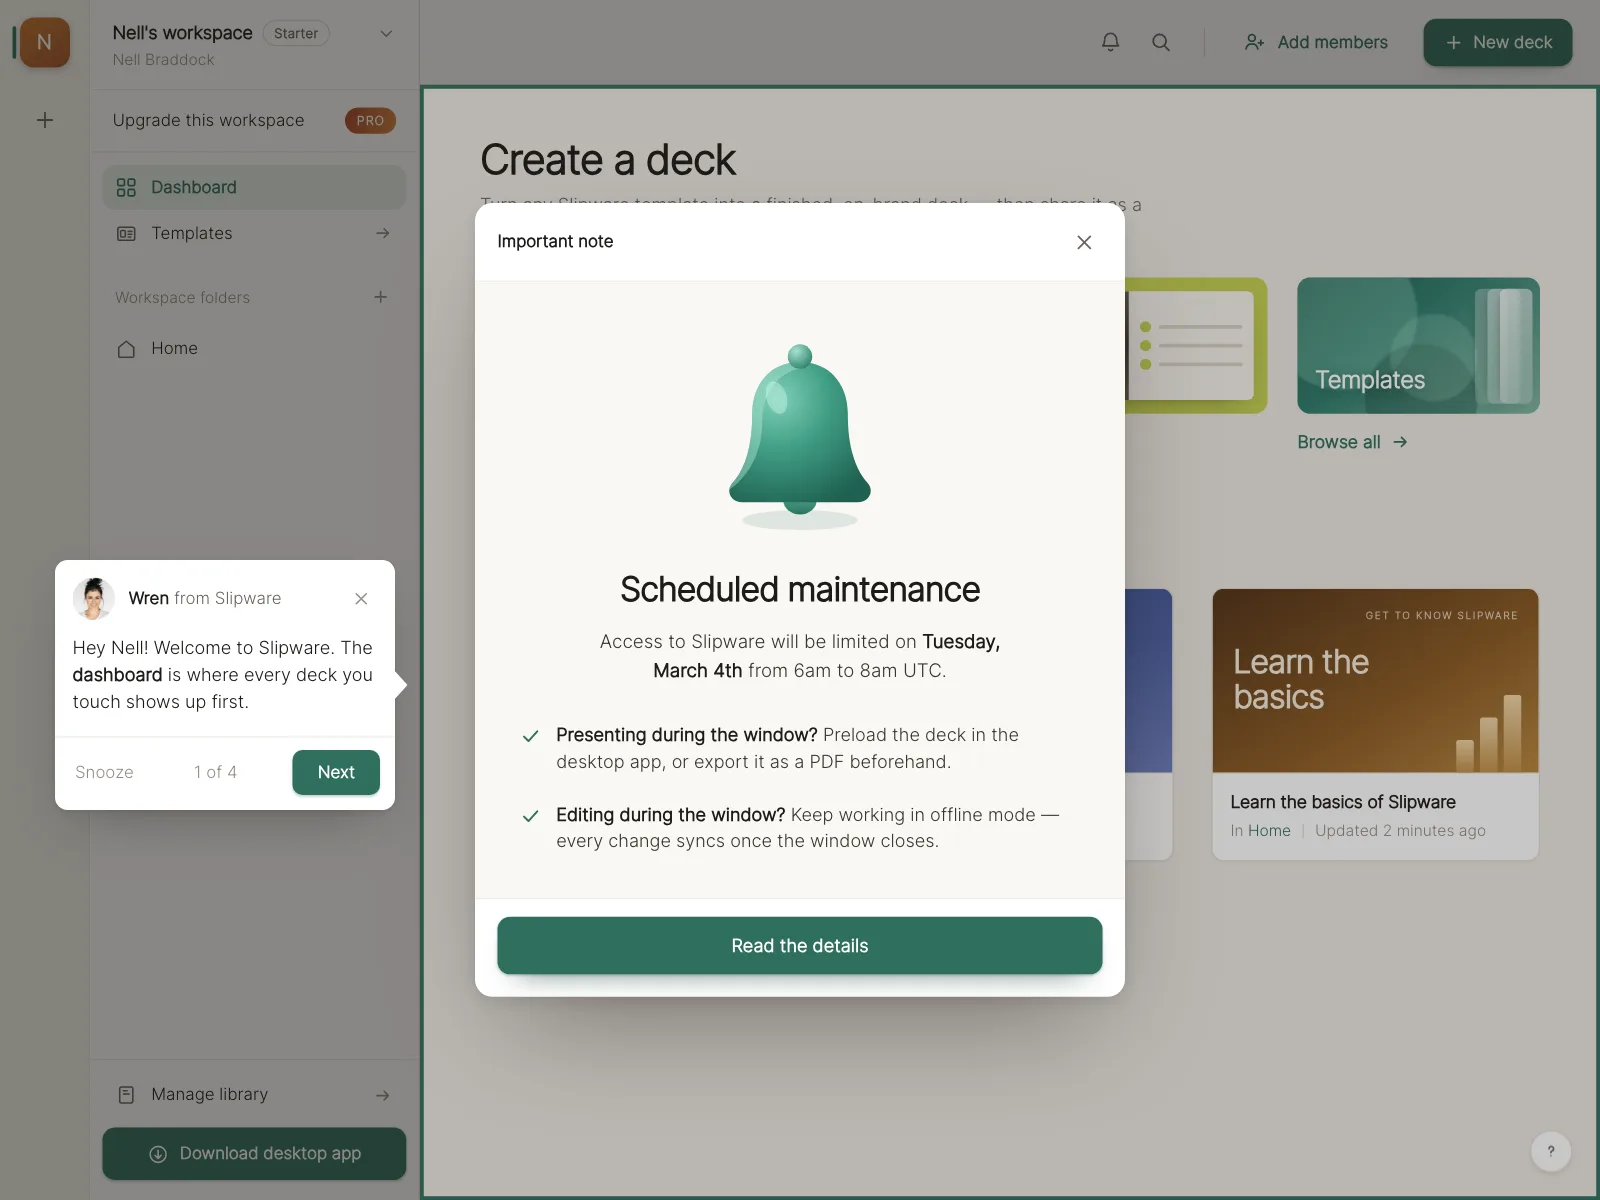The height and width of the screenshot is (1200, 1600).
Task: Go to Dashboard in the sidebar
Action: coord(254,187)
